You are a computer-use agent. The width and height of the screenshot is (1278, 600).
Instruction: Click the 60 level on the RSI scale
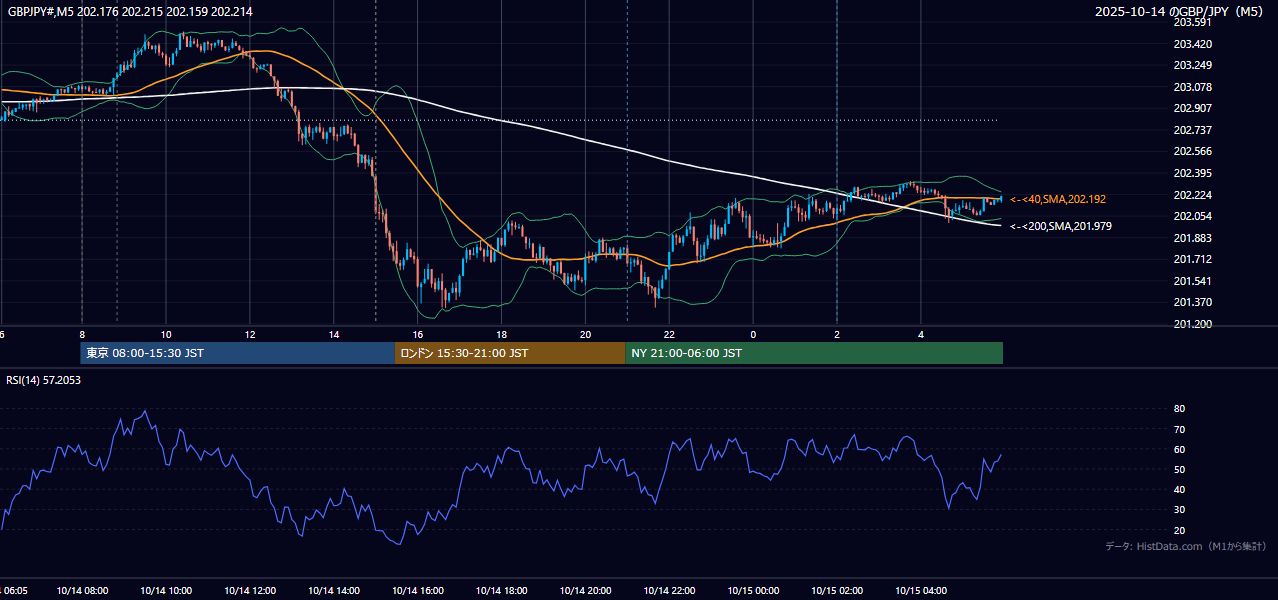tap(1179, 449)
